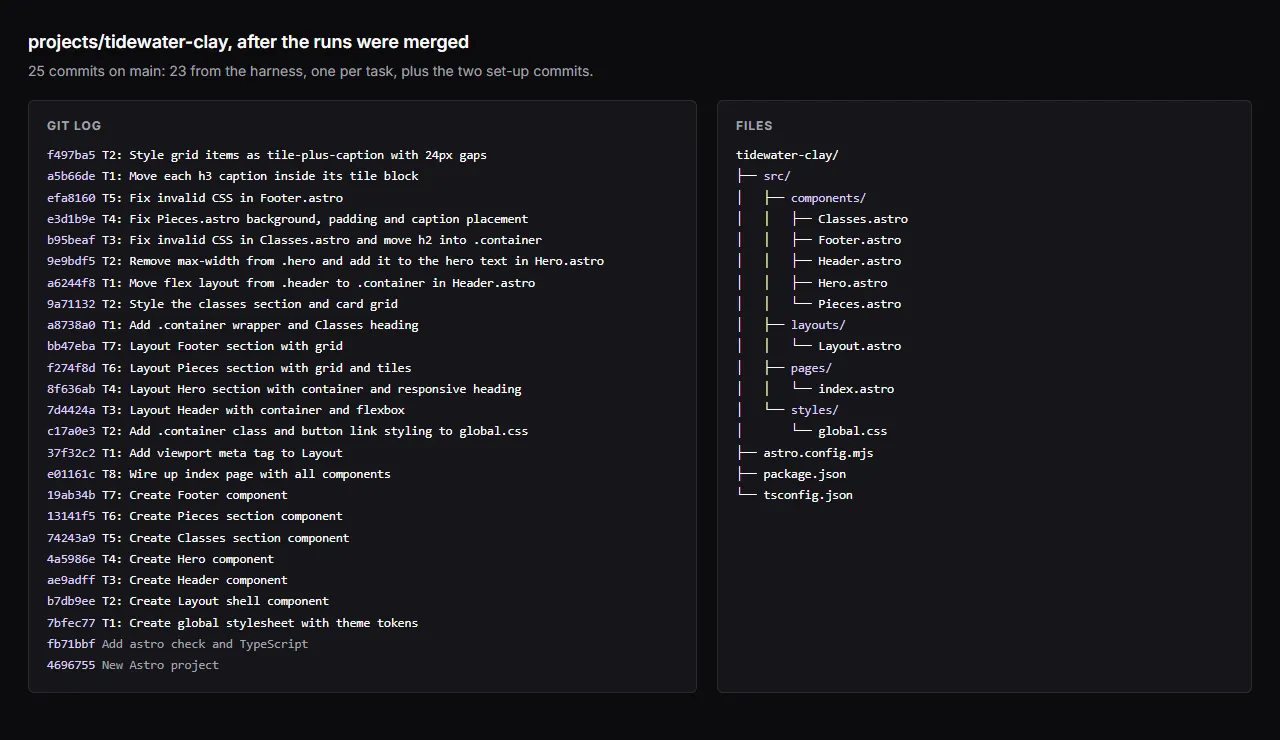Click astro.config.mjs in the file tree
This screenshot has height=740, width=1280.
click(x=818, y=453)
